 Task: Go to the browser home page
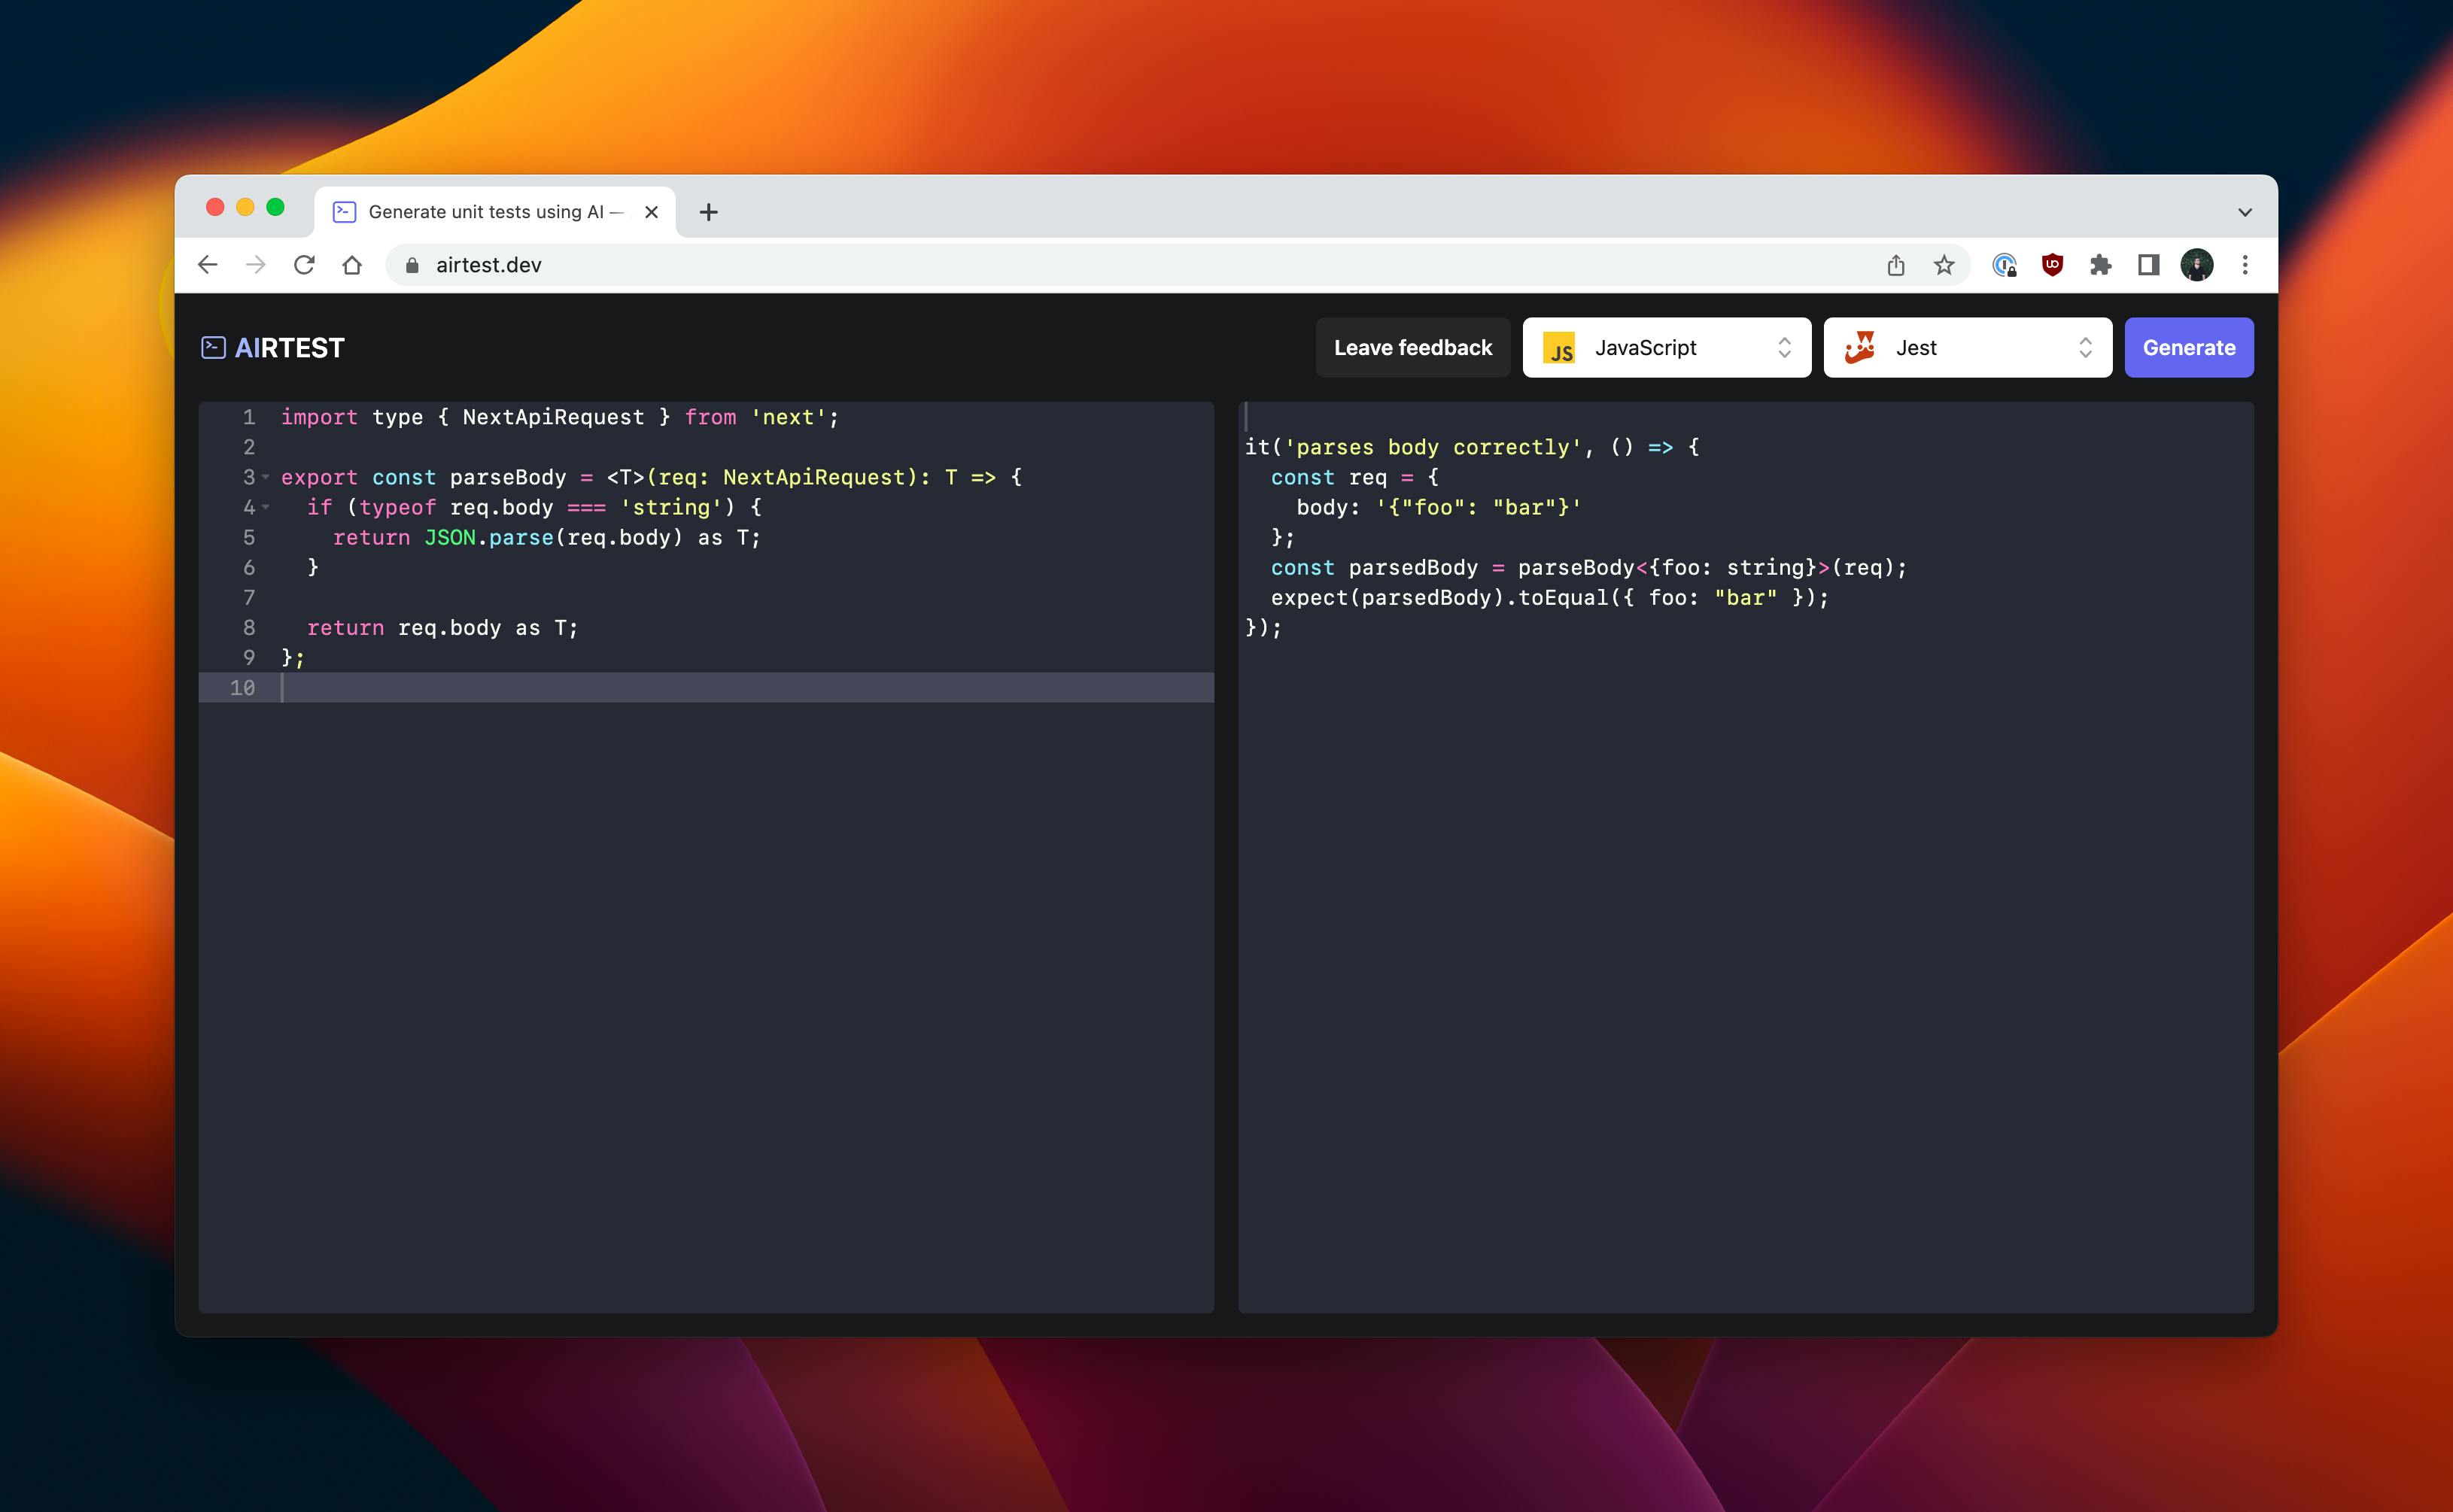point(352,265)
